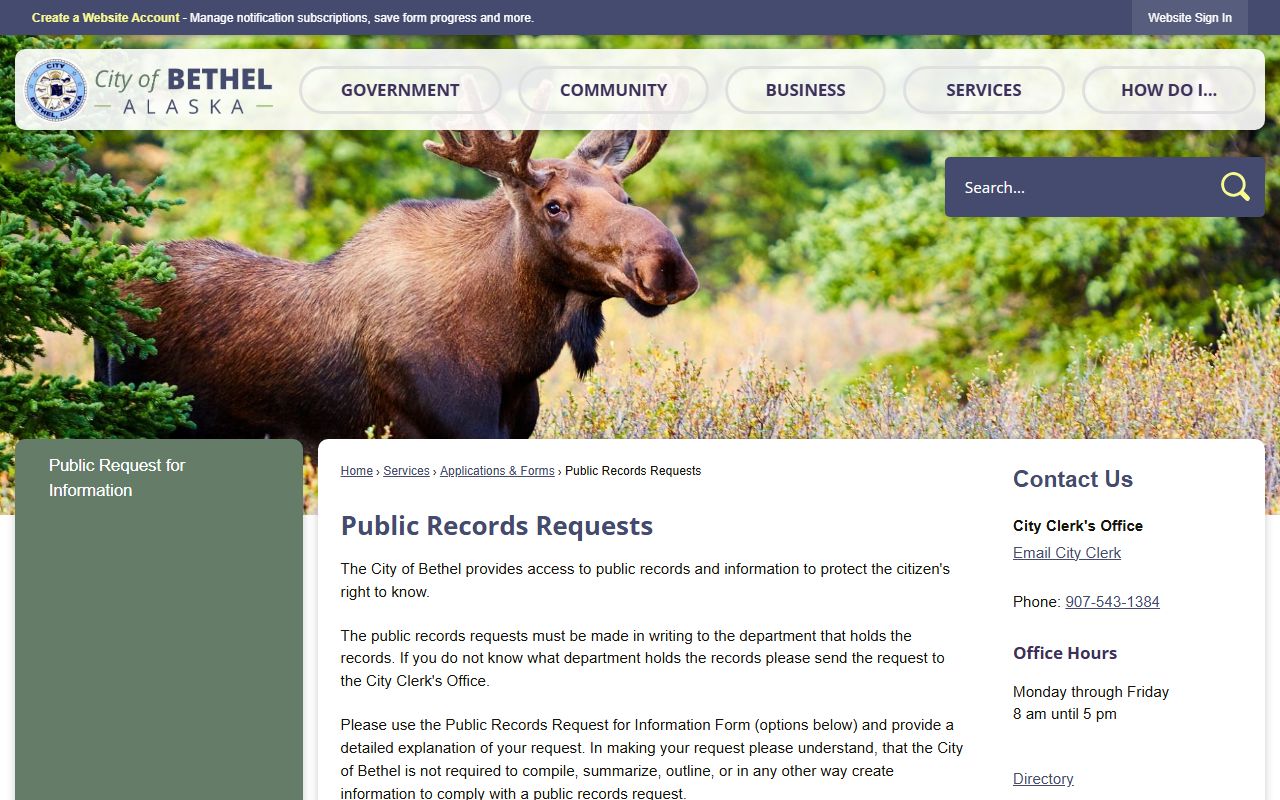The image size is (1280, 800).
Task: Open Applications & Forms breadcrumb link
Action: tap(497, 471)
